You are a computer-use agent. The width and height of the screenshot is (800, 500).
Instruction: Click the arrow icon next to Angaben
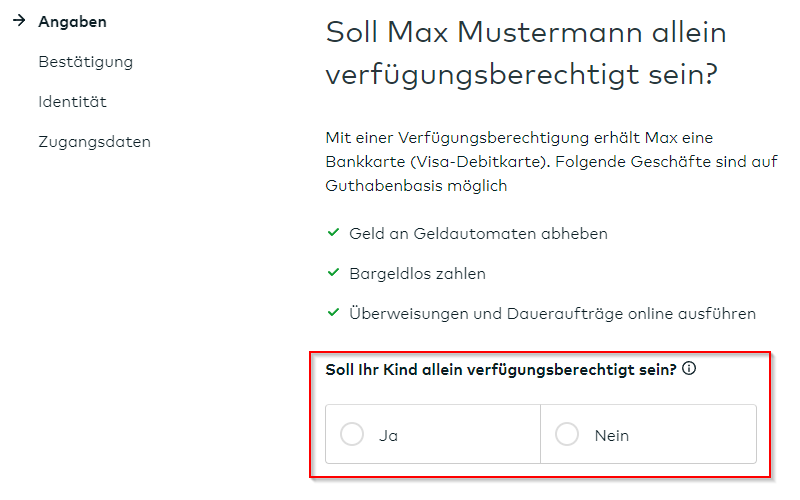[20, 21]
